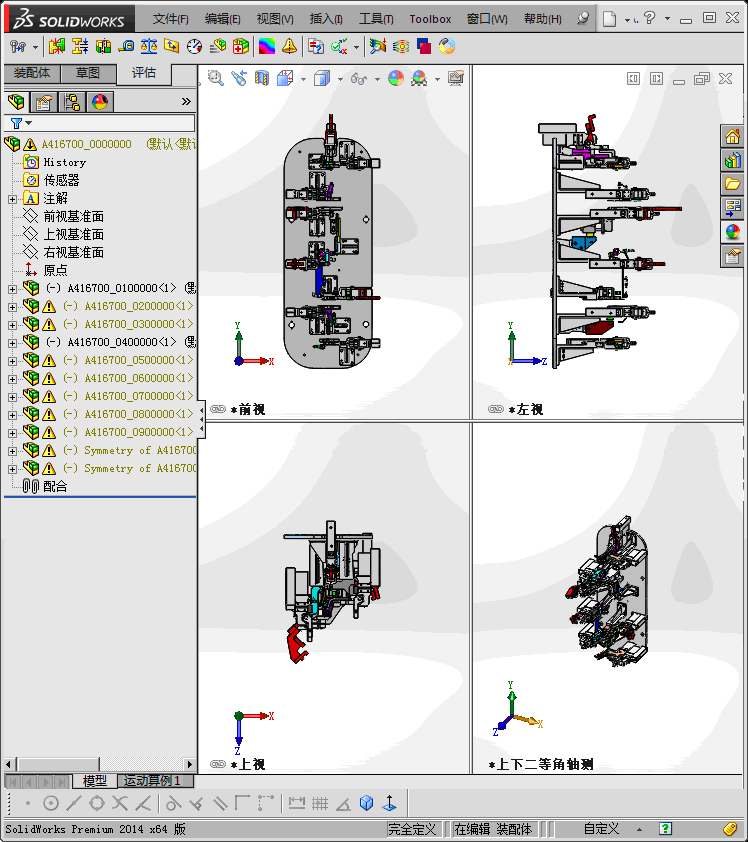
Task: Click the 自定义 units status entry
Action: (x=601, y=829)
